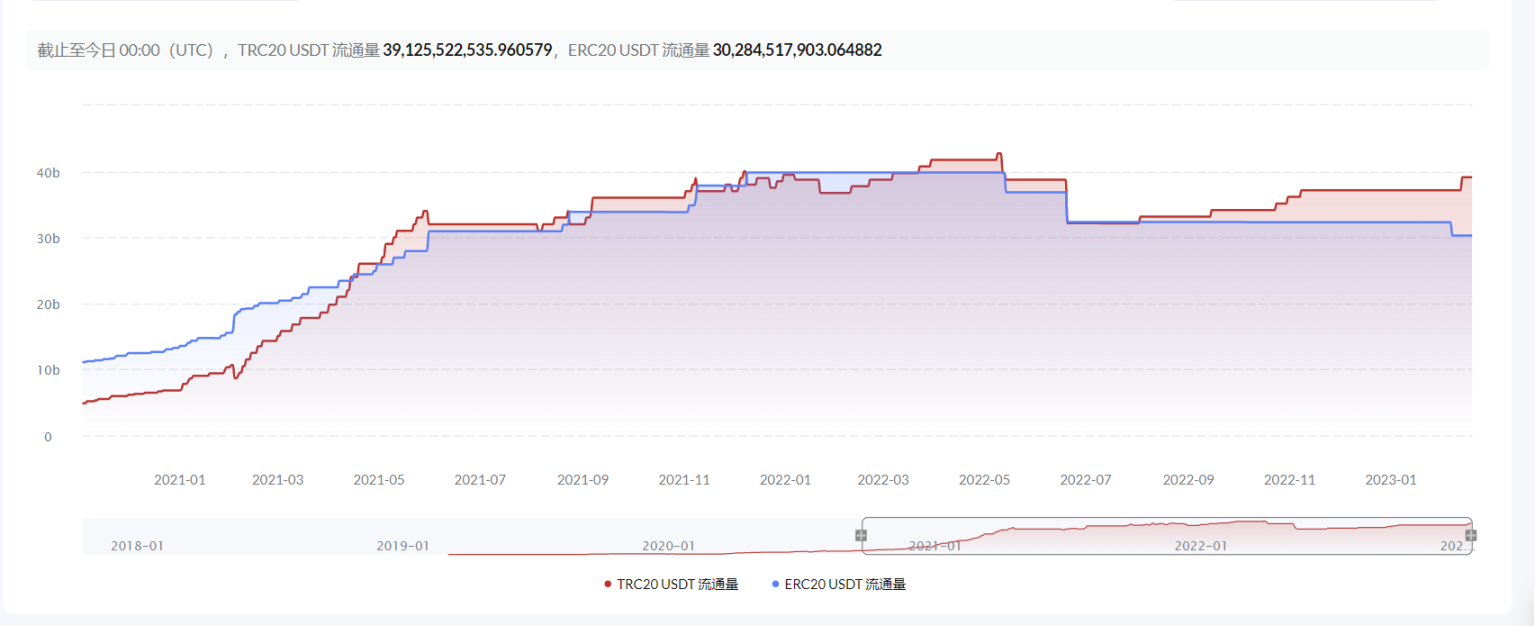Screen dimensions: 1535x626
Task: Hide the ERC20 USDT 流通量 series label
Action: [845, 584]
